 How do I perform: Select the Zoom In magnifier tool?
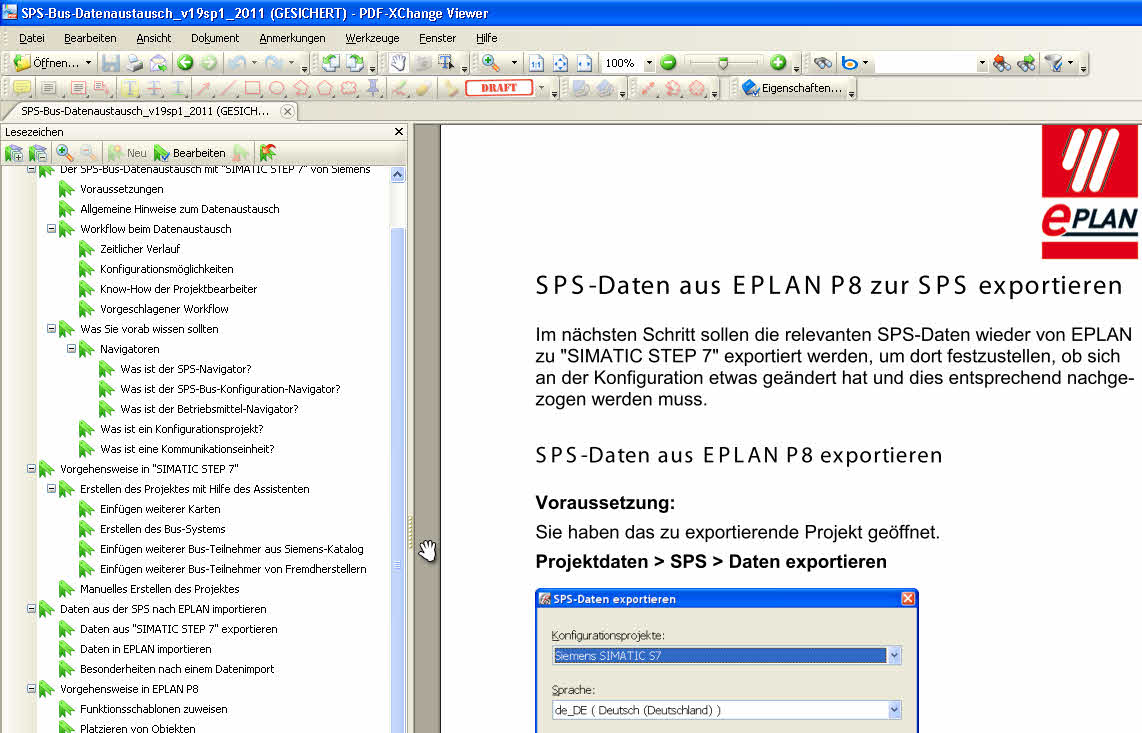tap(491, 63)
